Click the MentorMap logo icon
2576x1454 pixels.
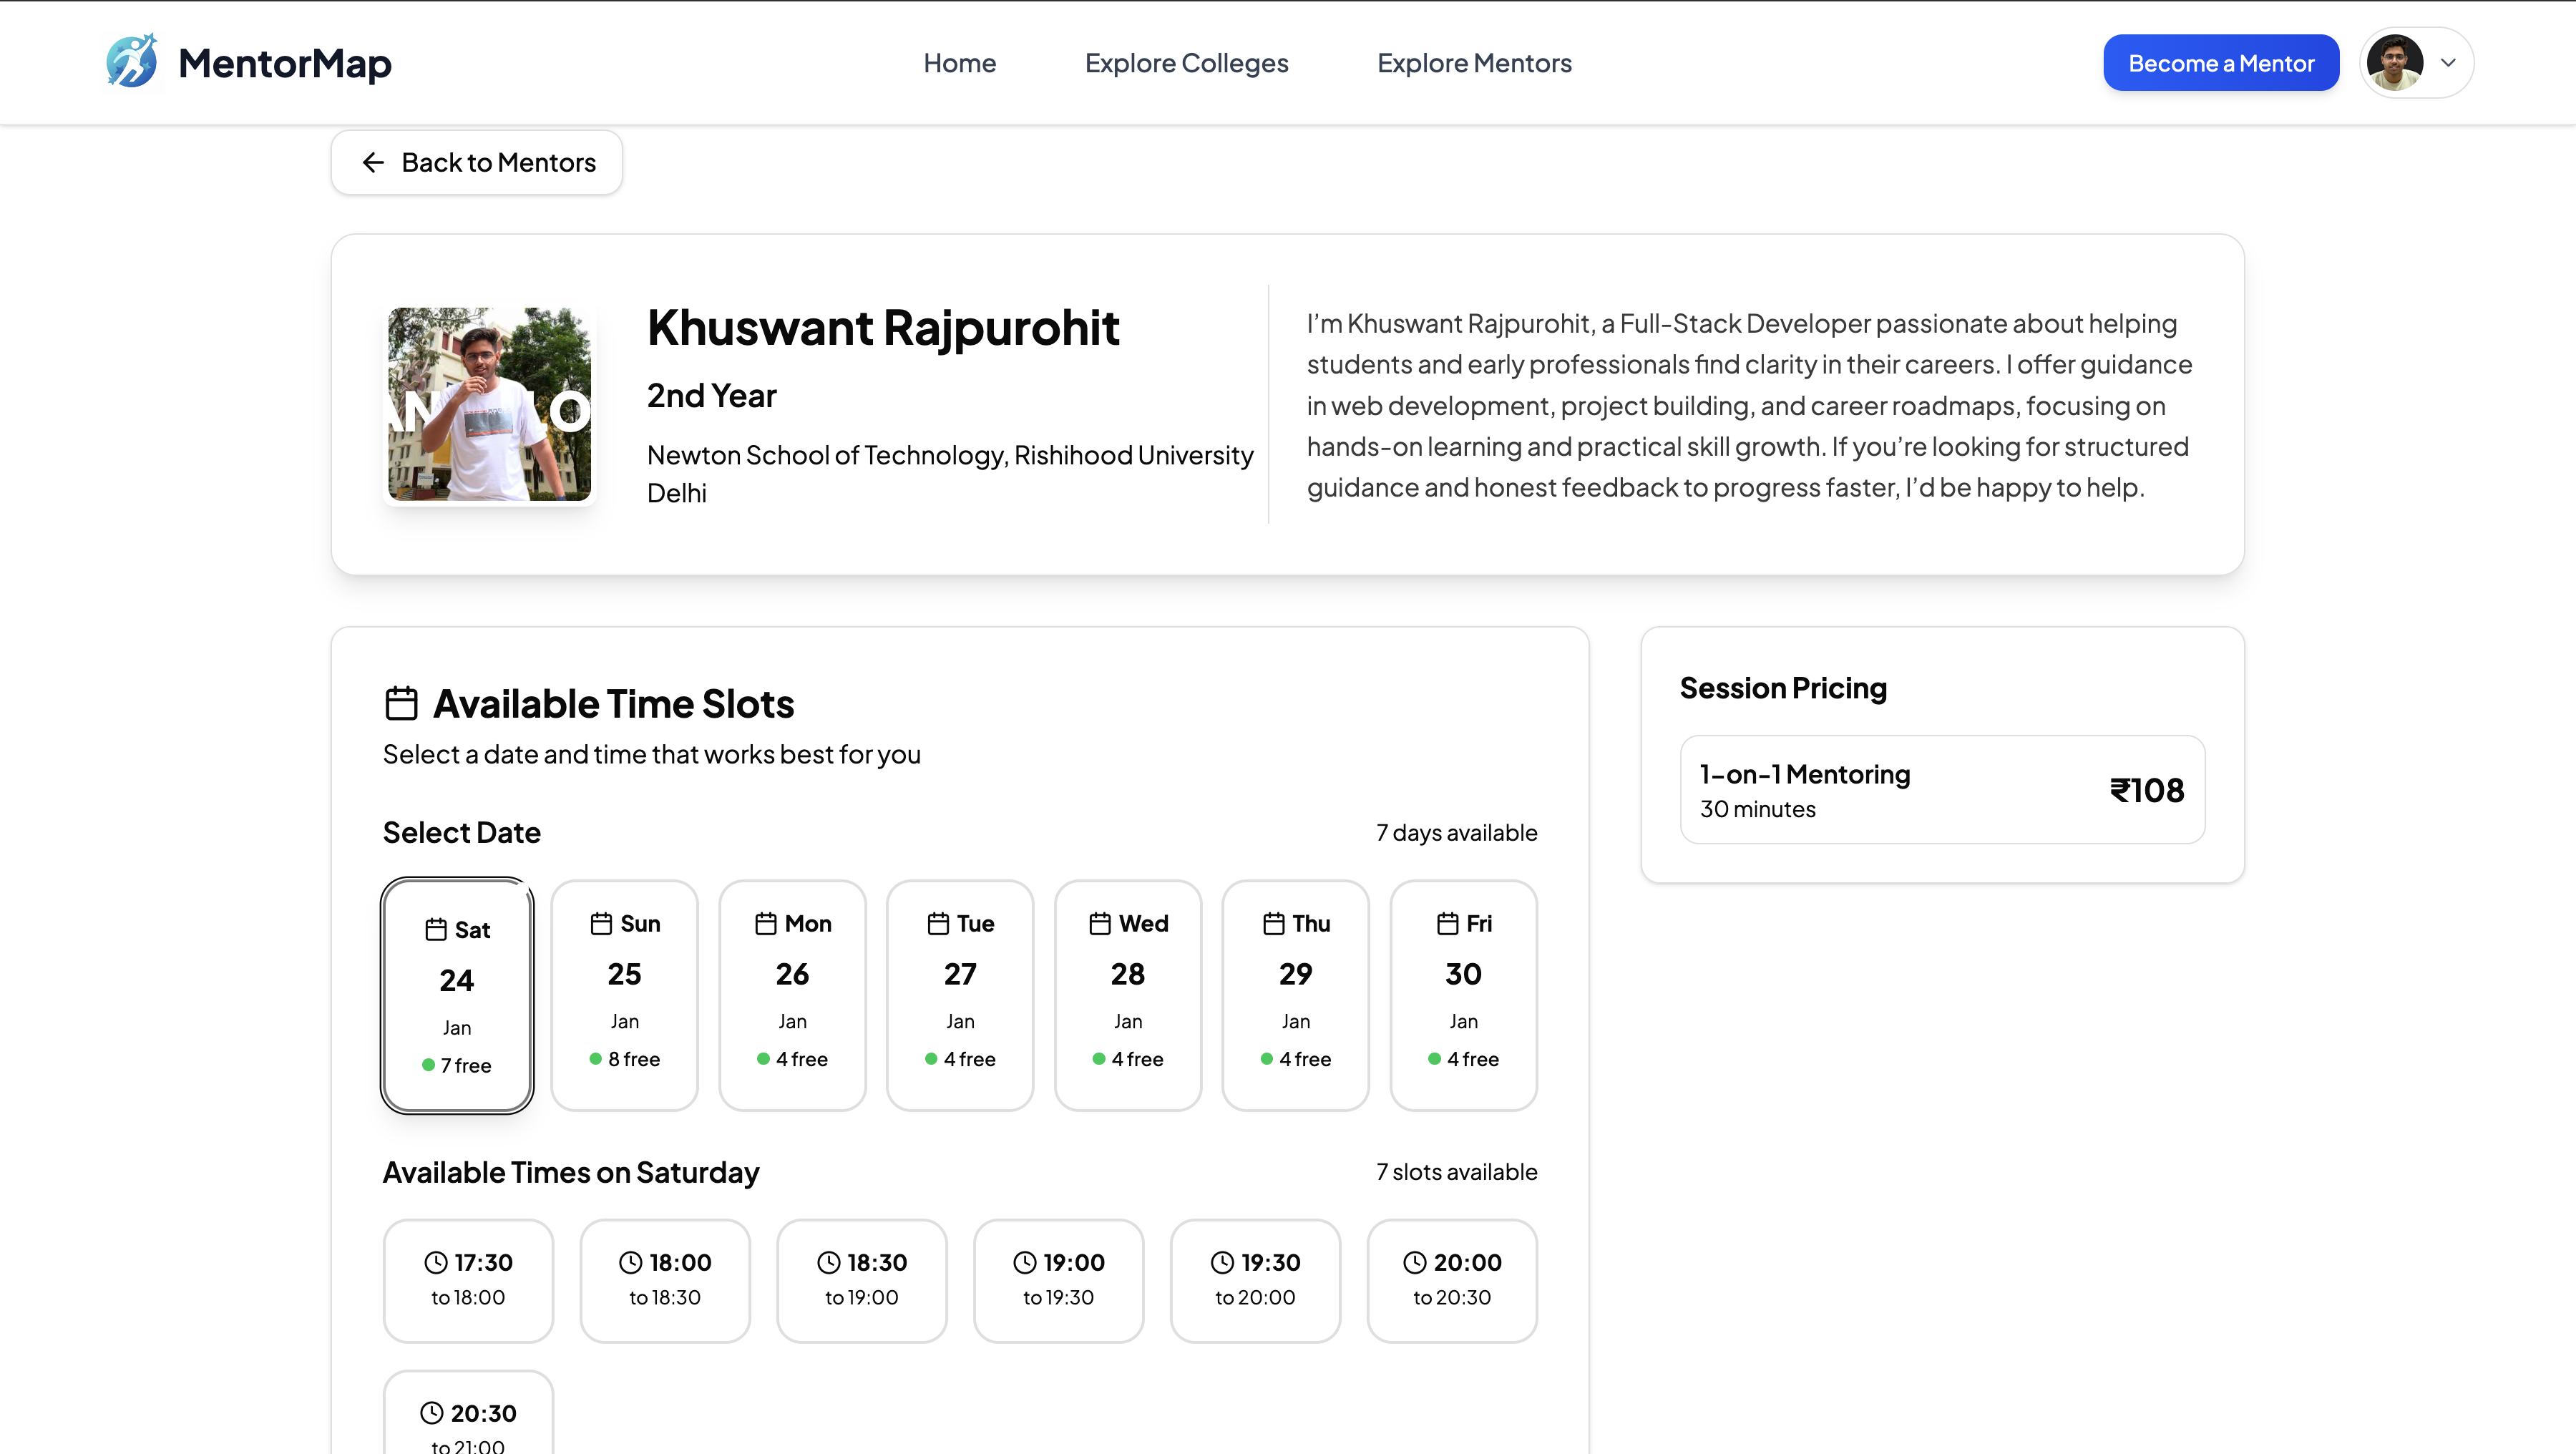coord(132,62)
